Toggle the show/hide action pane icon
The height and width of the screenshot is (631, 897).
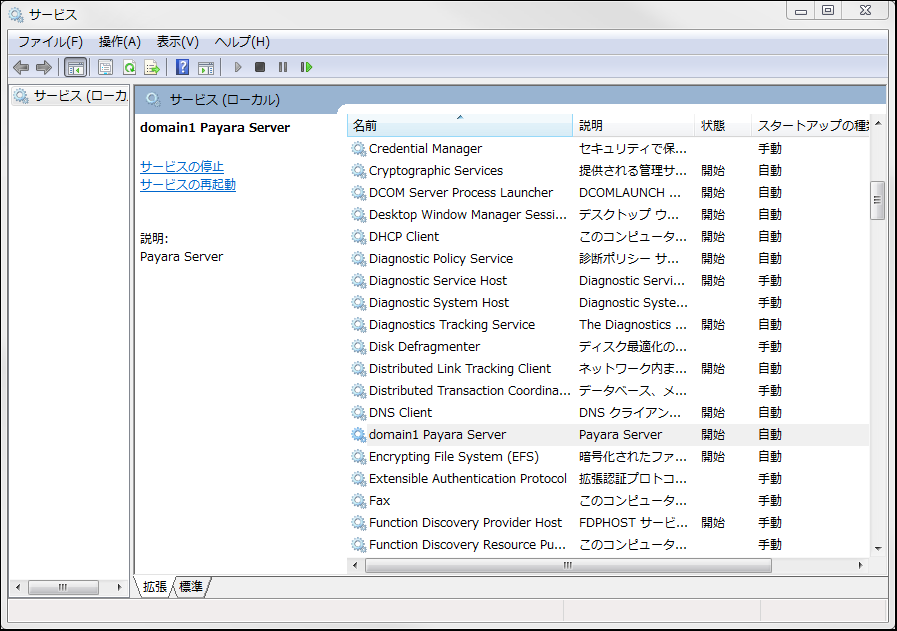[206, 67]
